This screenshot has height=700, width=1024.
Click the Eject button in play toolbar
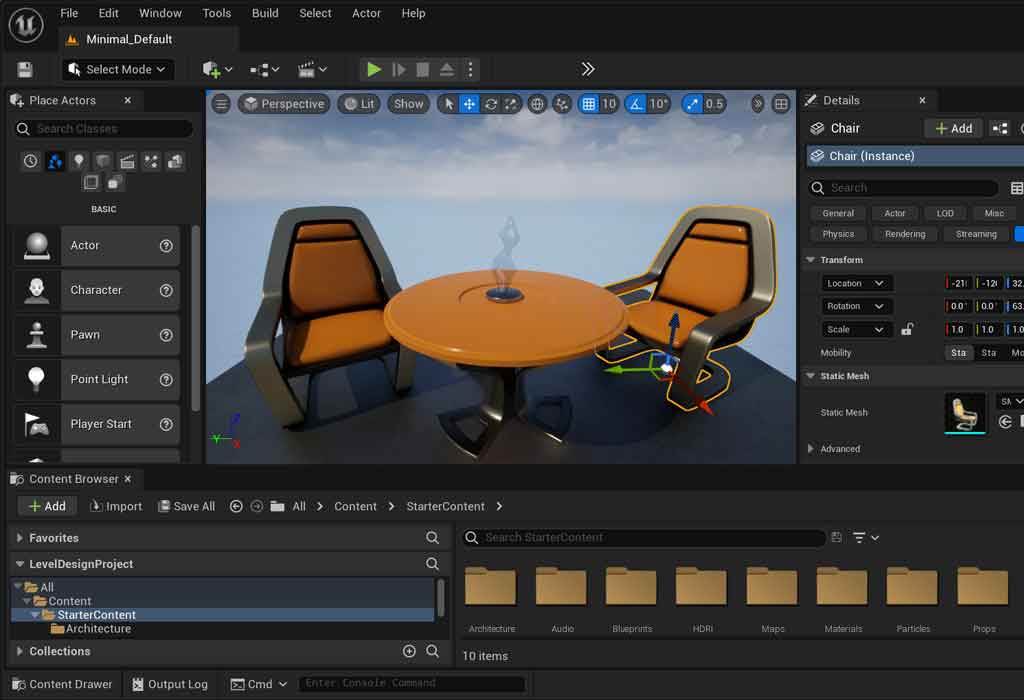(447, 69)
